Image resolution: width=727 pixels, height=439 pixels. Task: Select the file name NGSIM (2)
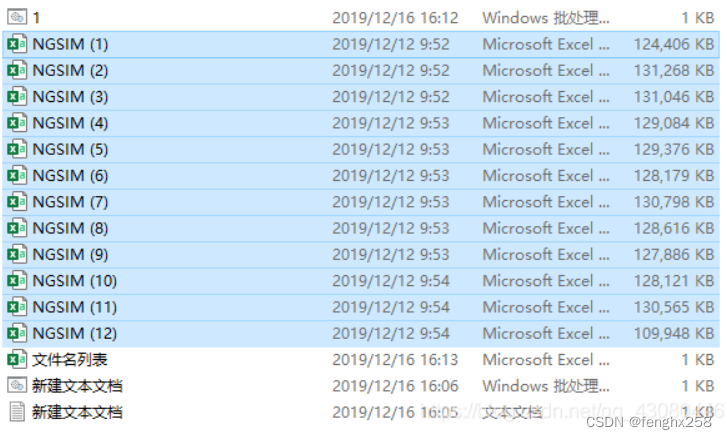[x=70, y=70]
